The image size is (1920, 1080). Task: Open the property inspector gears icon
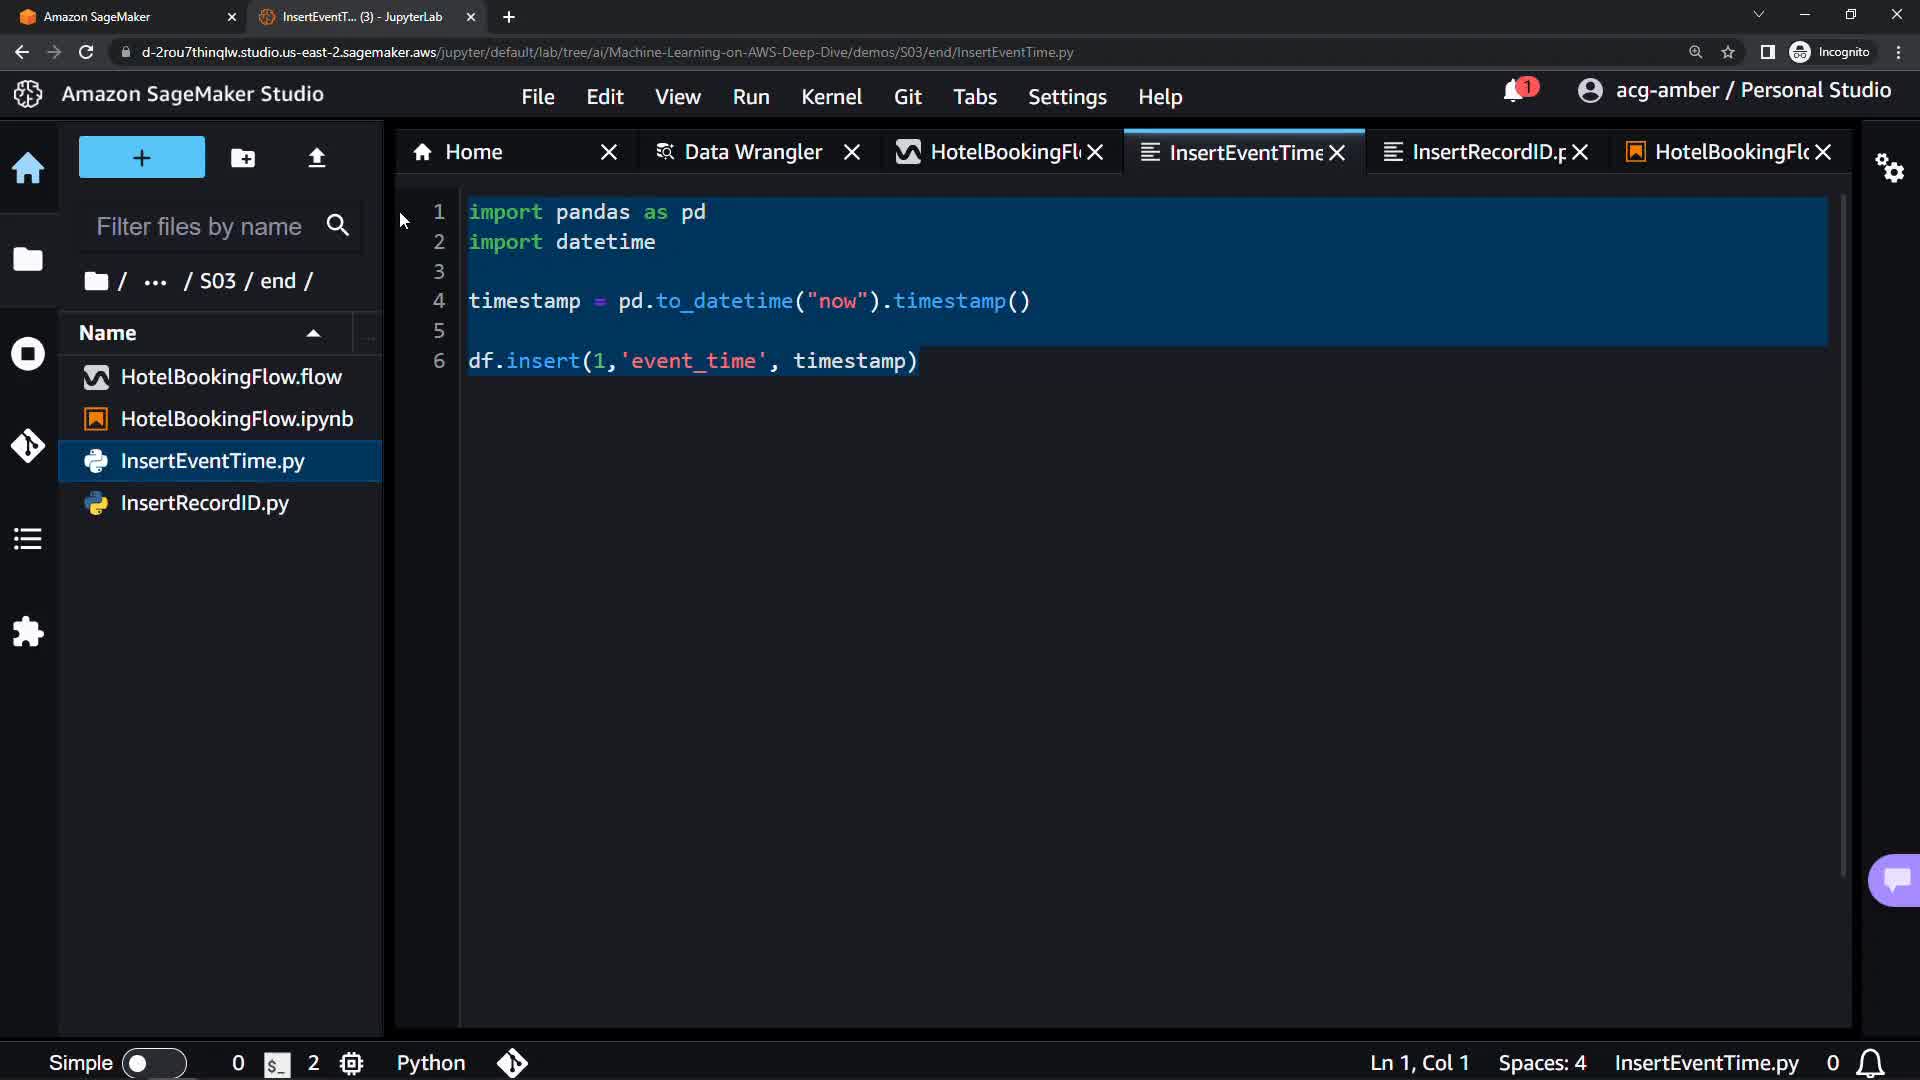1889,168
